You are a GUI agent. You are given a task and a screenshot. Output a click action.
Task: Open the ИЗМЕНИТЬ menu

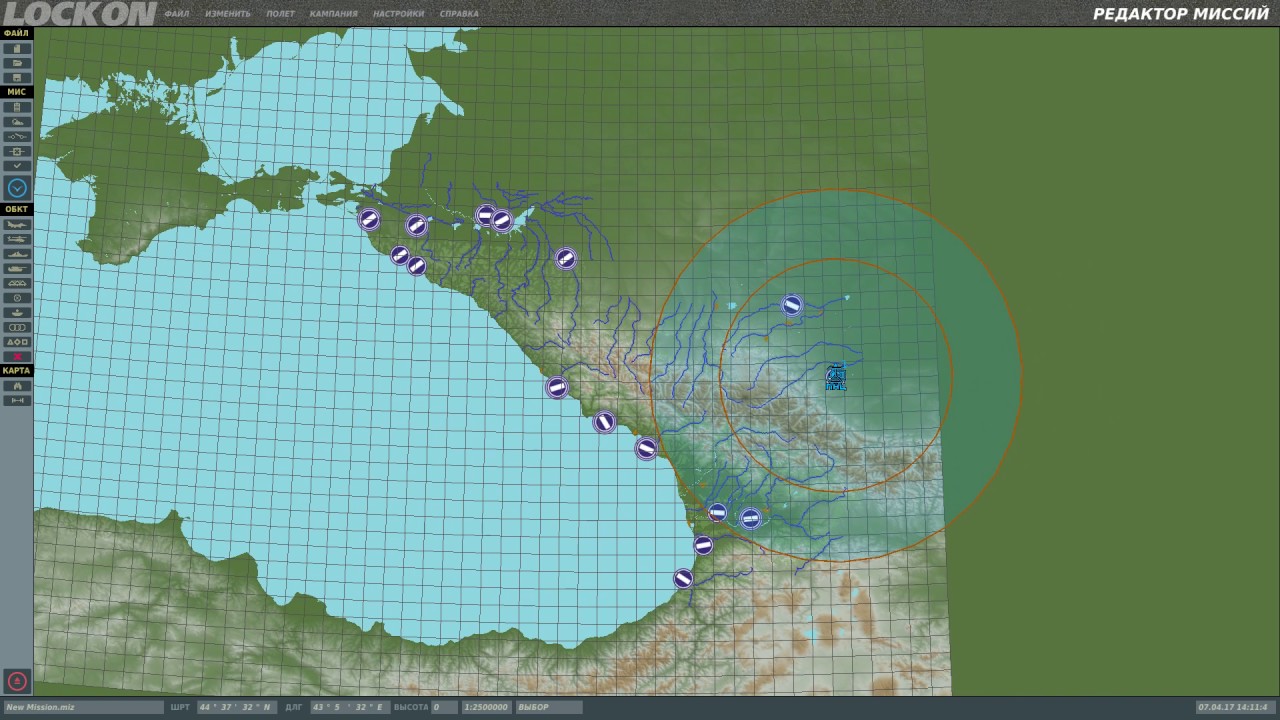(x=228, y=14)
